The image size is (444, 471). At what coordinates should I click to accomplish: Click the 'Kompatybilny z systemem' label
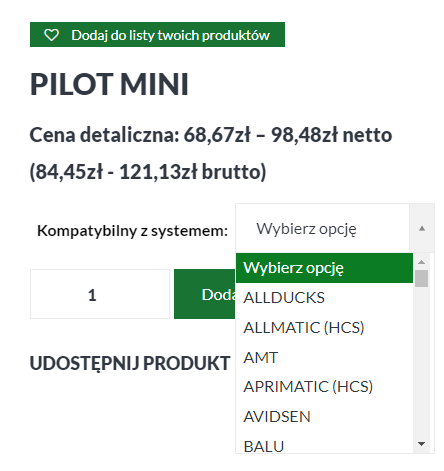(x=132, y=231)
